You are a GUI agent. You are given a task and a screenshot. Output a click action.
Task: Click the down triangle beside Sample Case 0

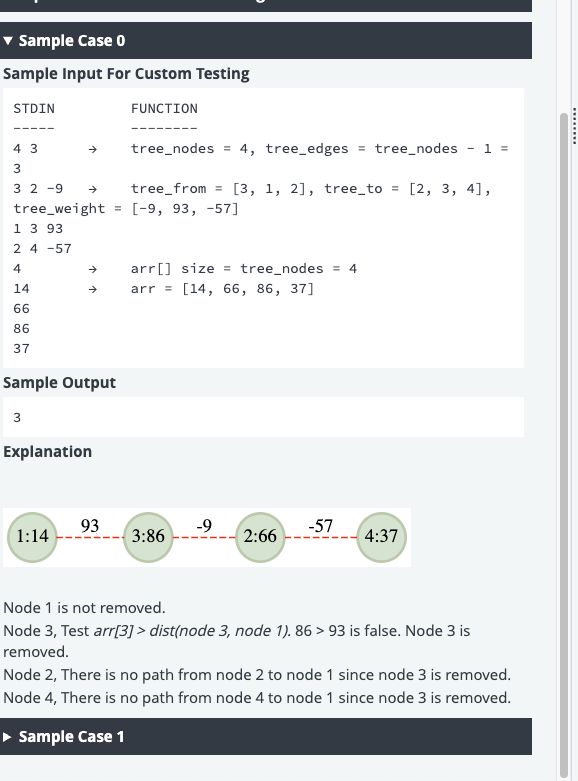point(7,40)
